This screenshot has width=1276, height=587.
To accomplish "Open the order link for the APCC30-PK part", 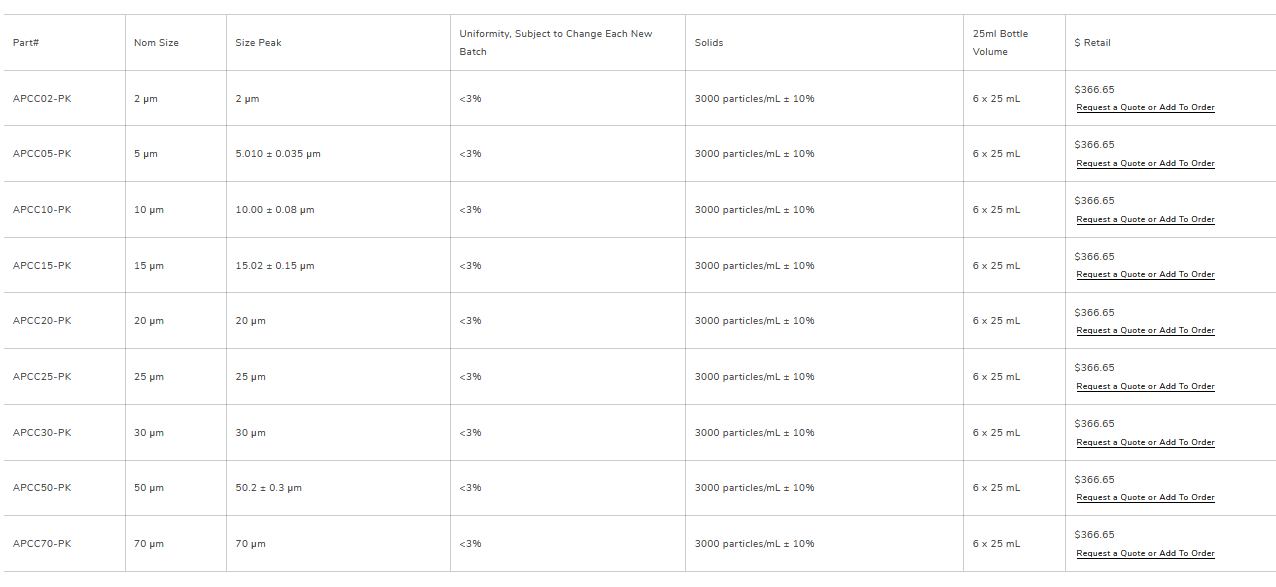I will click(x=1145, y=443).
